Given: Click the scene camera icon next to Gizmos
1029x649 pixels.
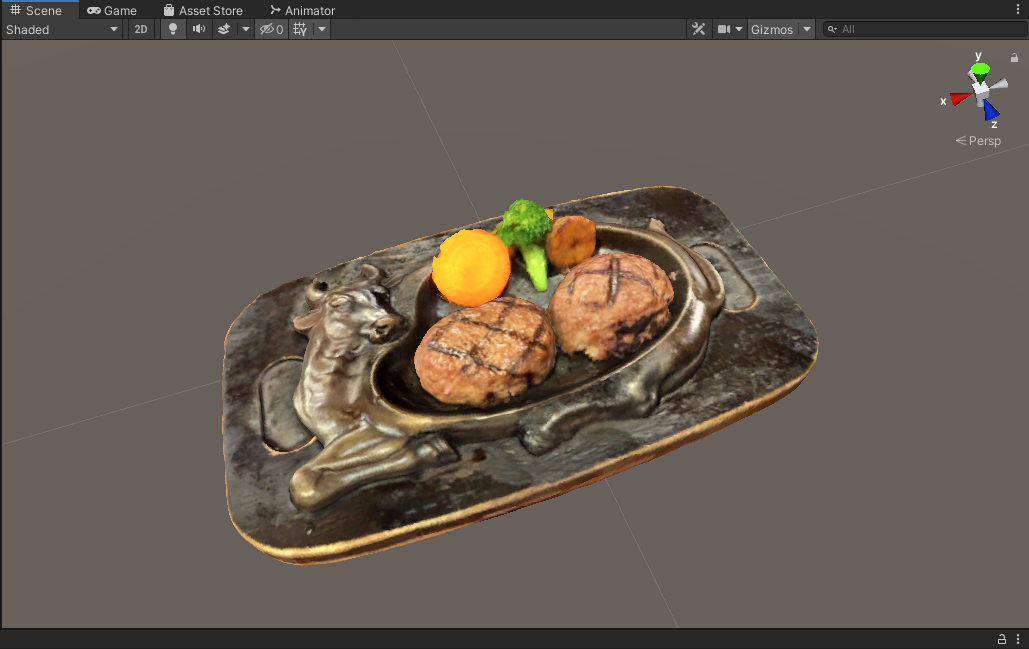Looking at the screenshot, I should (724, 29).
